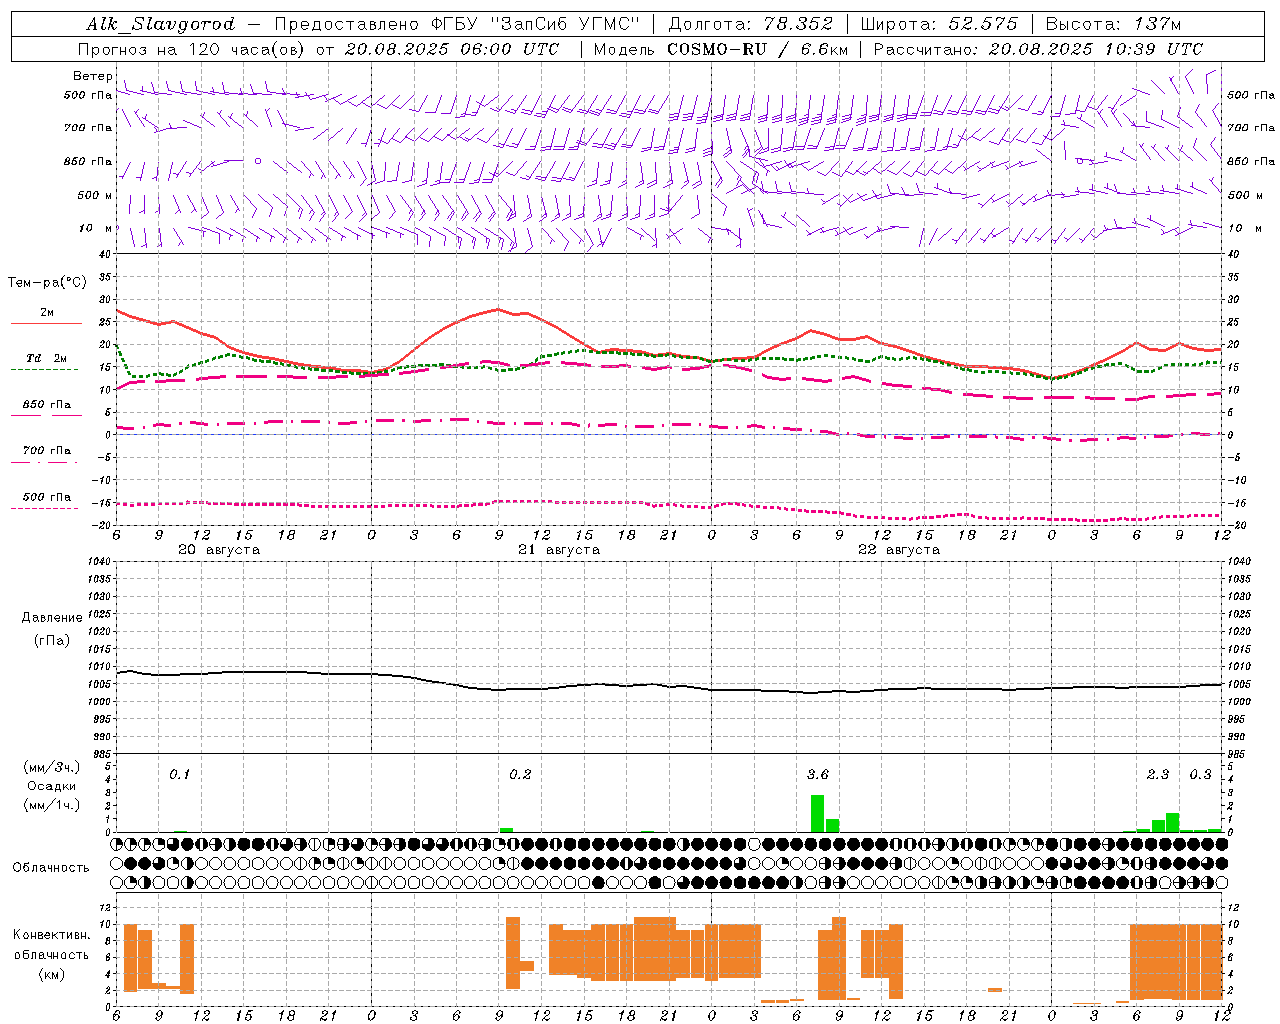Click the Td 2м legend entry
This screenshot has height=1024, width=1280.
(46, 358)
